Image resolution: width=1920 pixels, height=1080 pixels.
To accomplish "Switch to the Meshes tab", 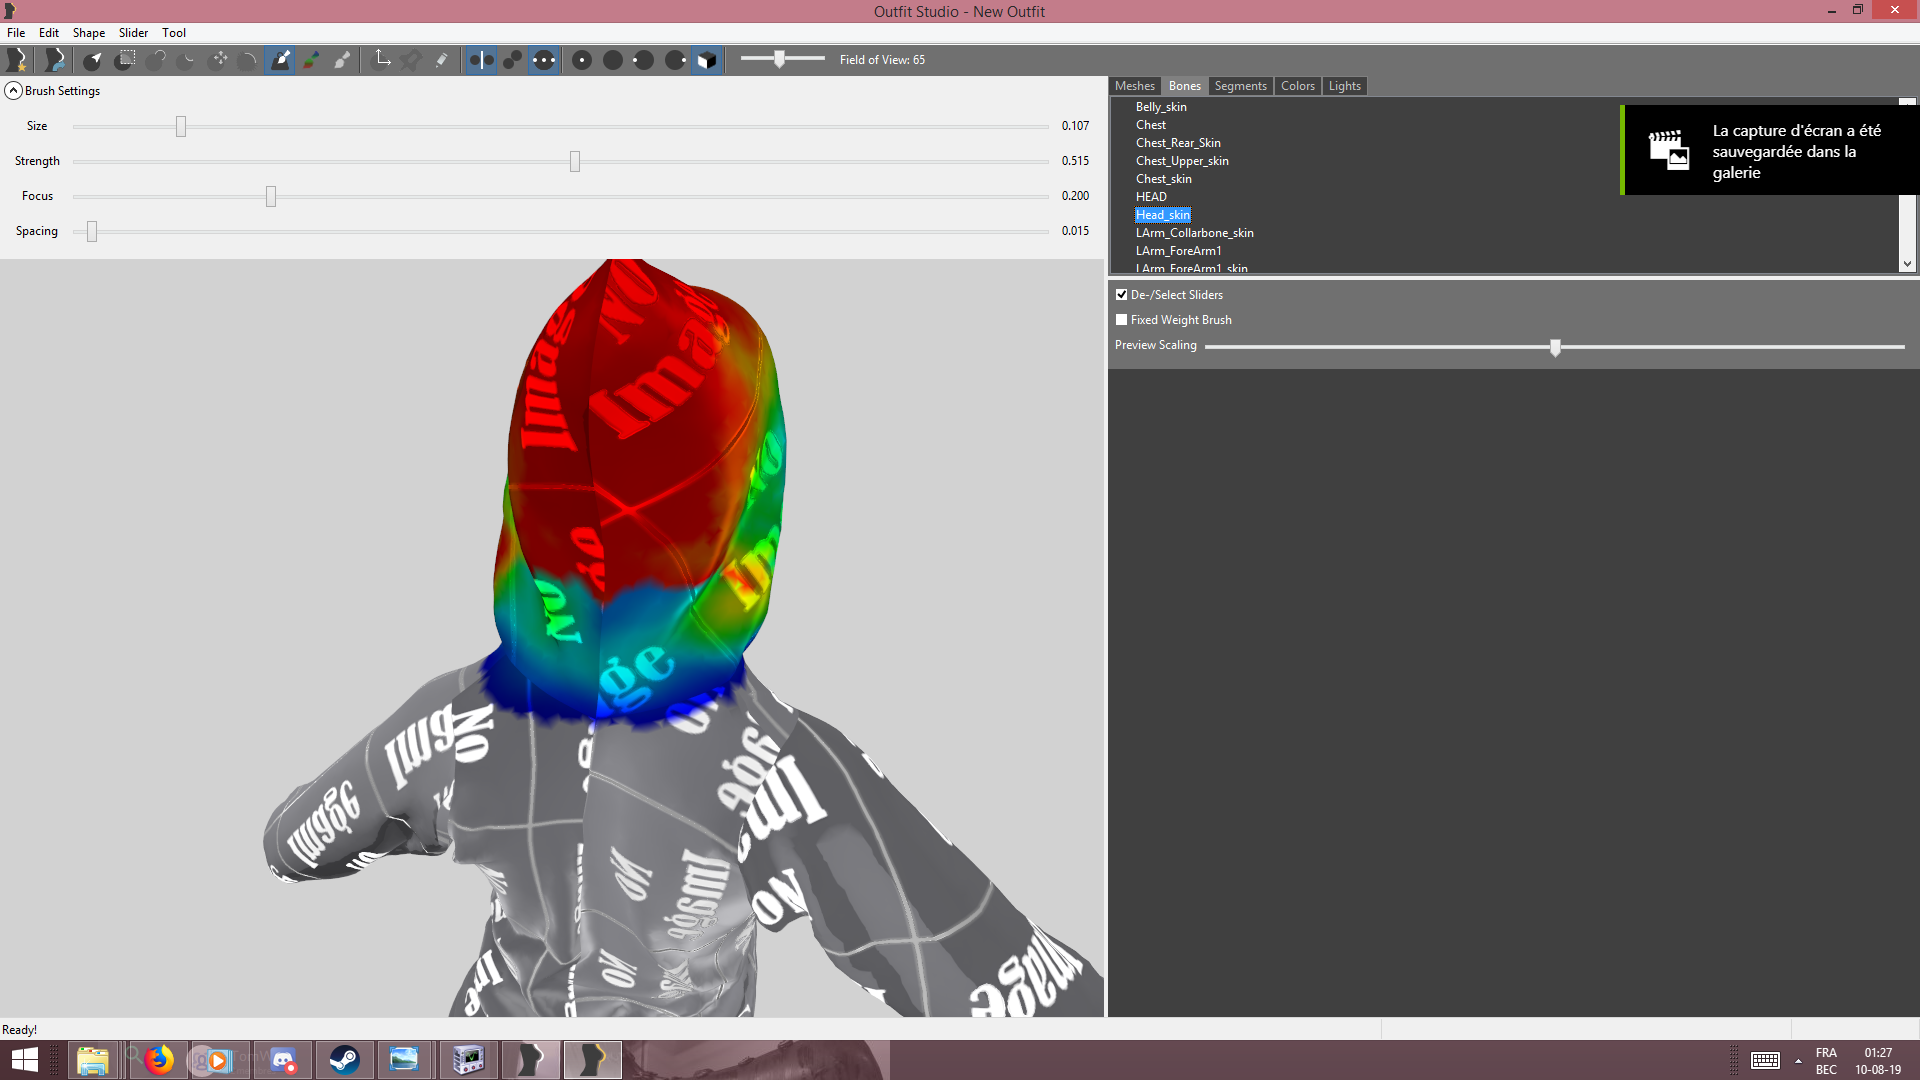I will point(1135,86).
